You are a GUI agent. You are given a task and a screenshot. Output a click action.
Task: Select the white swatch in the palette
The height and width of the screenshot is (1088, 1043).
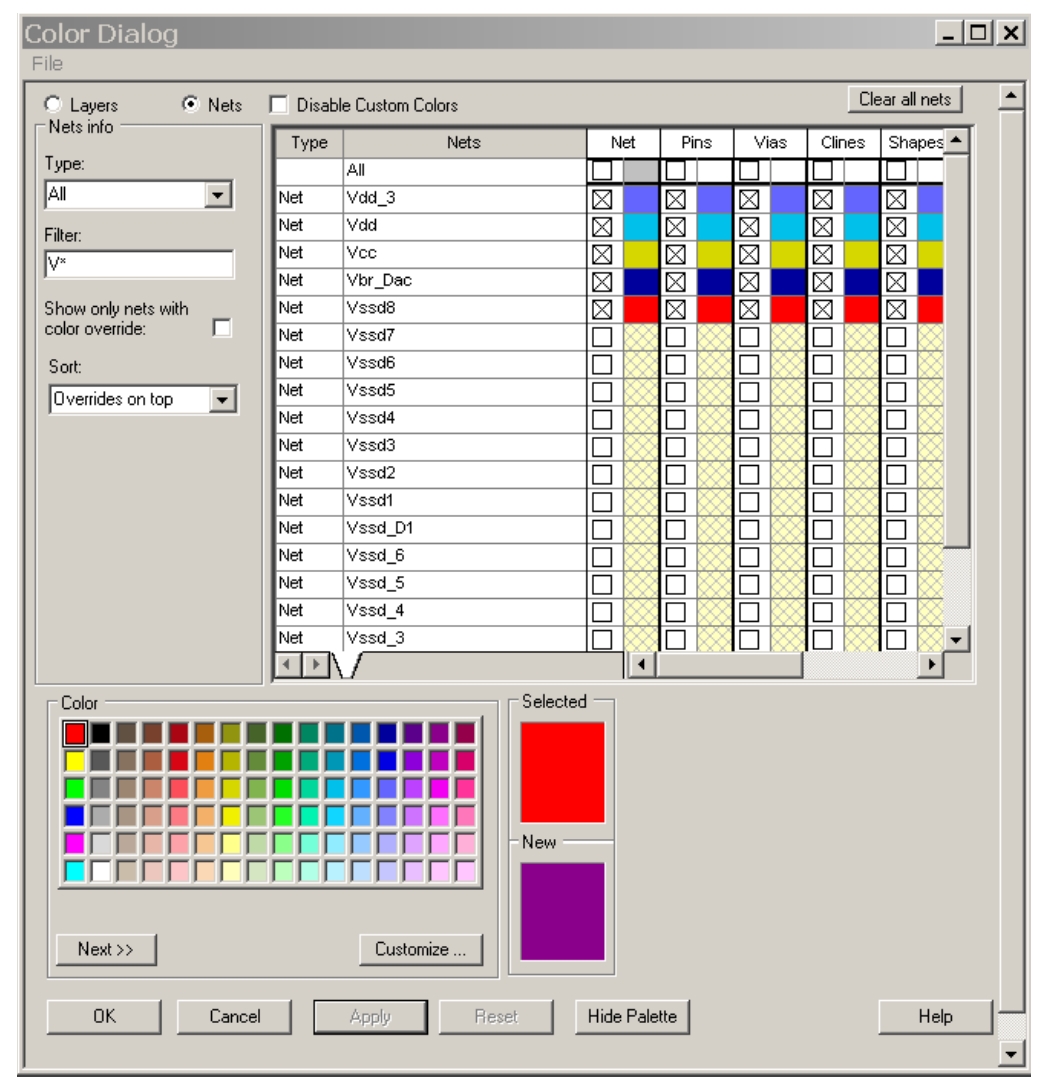[101, 871]
